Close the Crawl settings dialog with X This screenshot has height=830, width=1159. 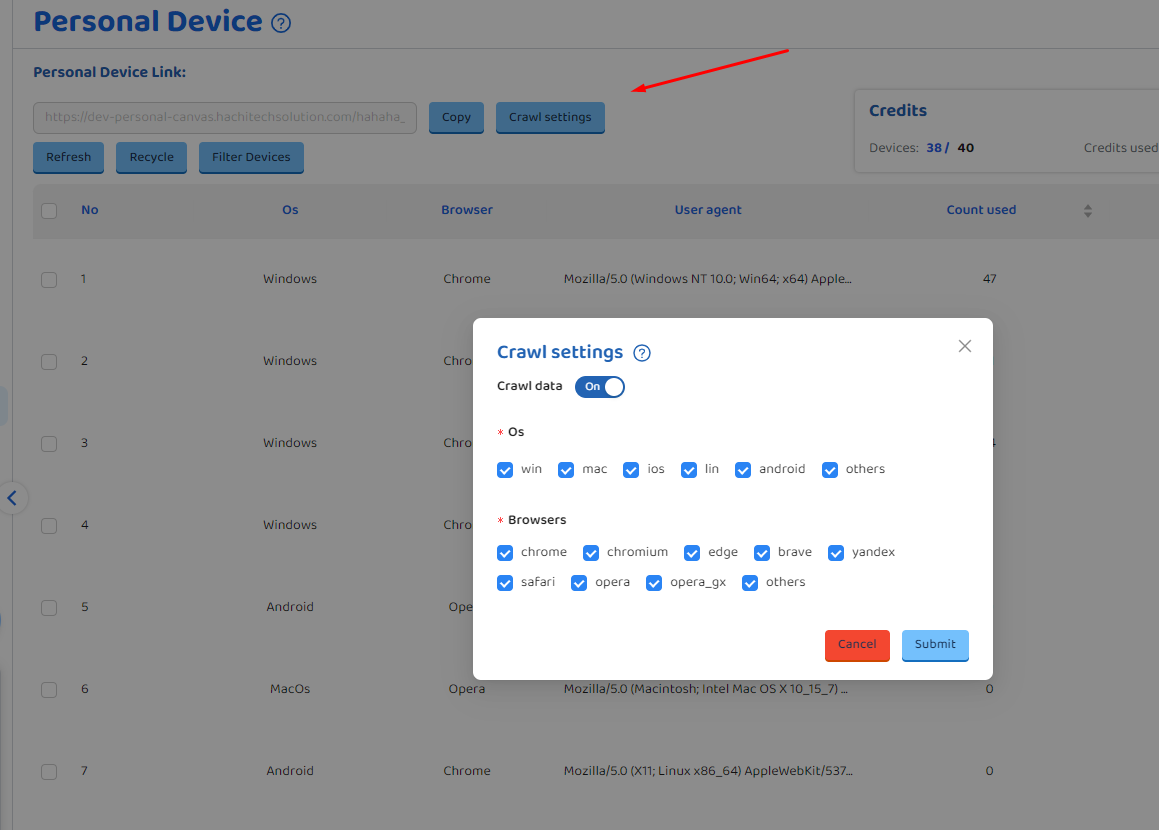[964, 346]
